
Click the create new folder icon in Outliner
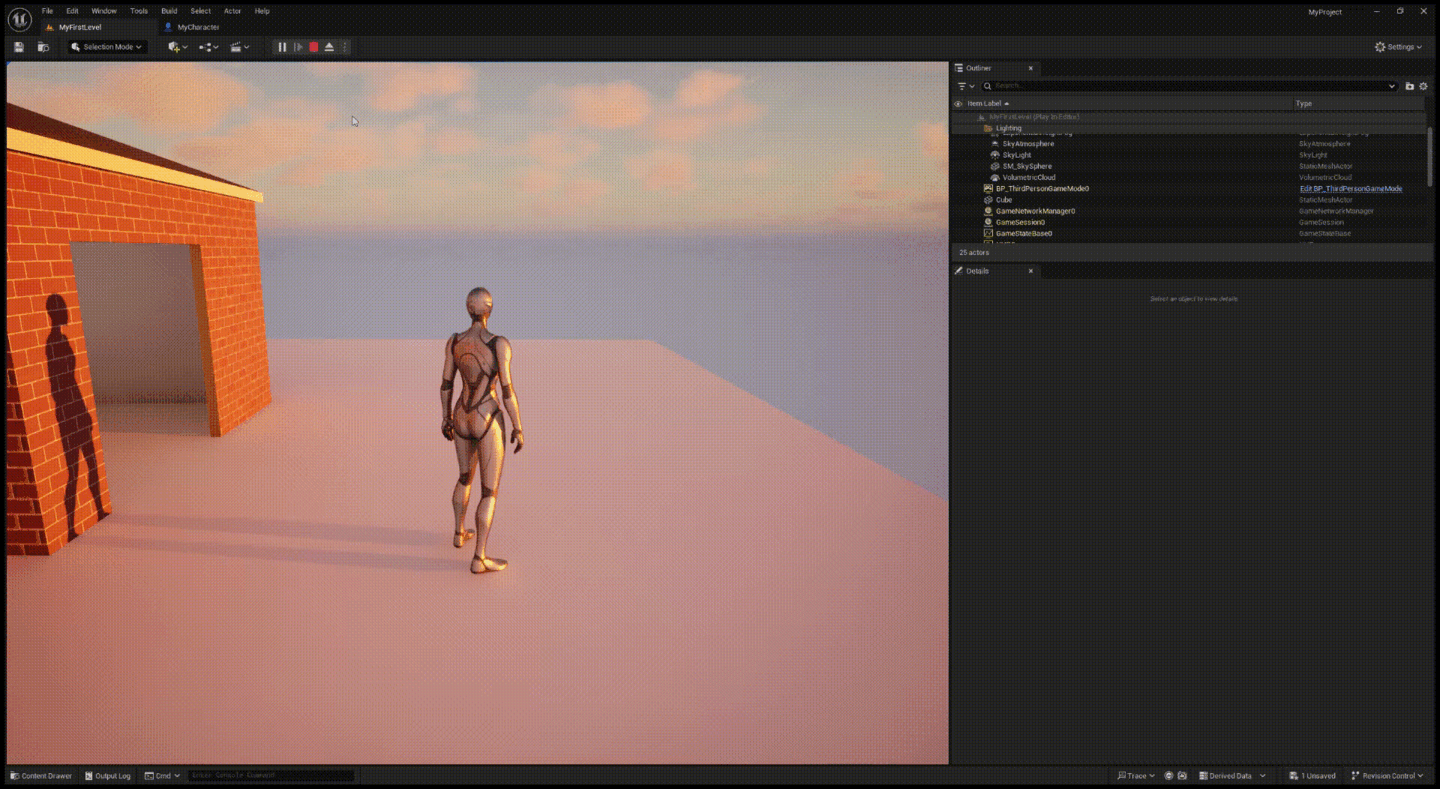click(x=1410, y=86)
